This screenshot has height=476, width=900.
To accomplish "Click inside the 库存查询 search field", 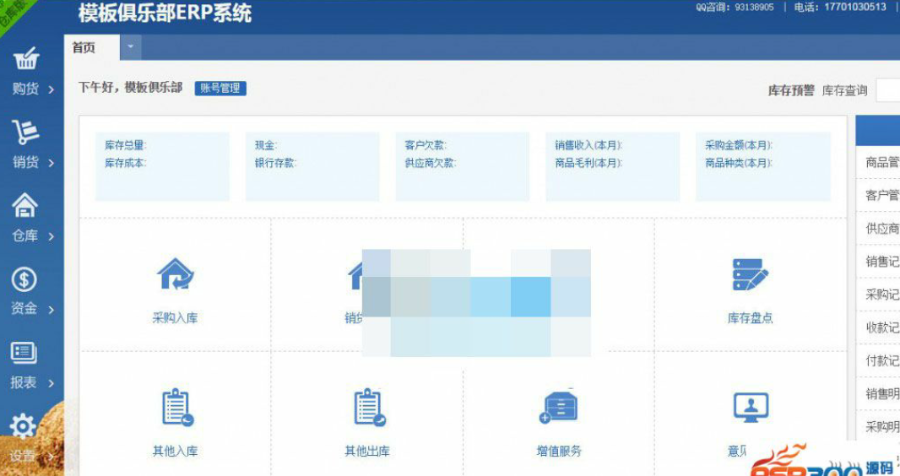I will coord(888,91).
